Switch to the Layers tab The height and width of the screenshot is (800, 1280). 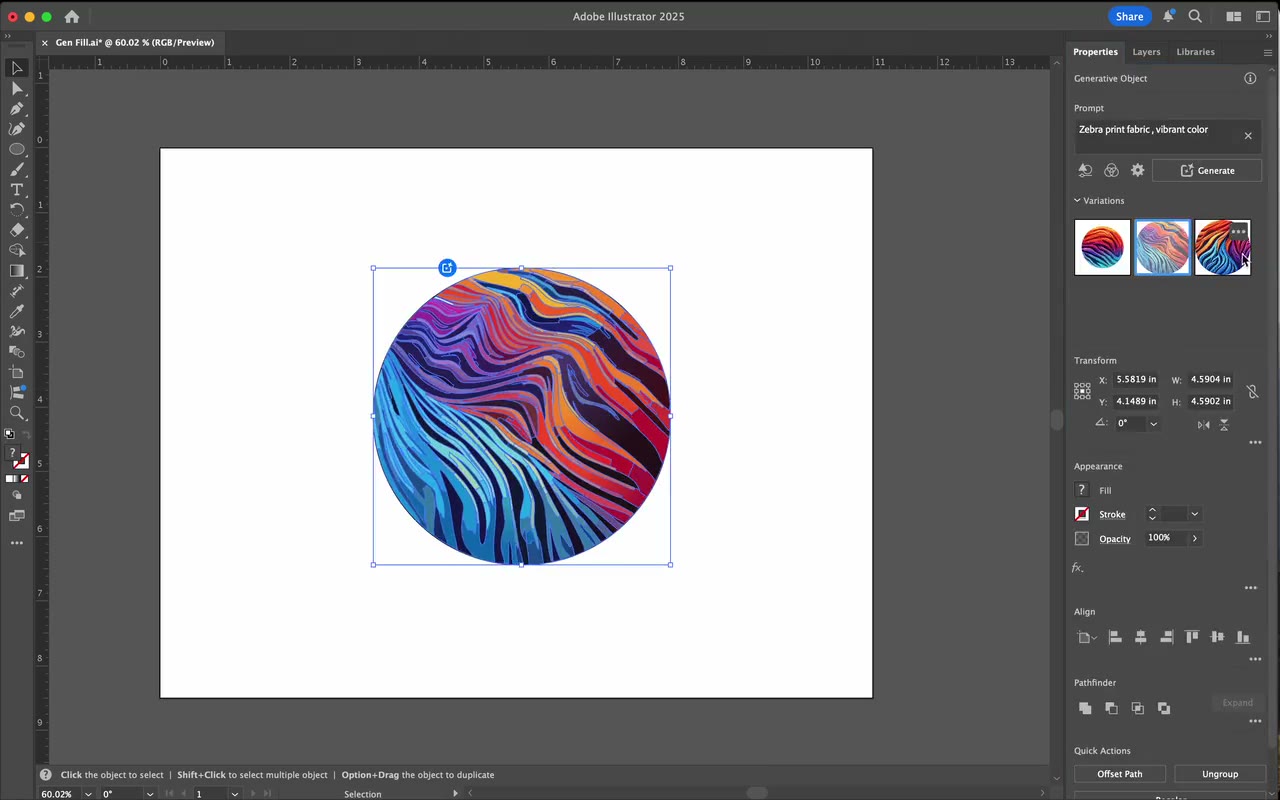[x=1146, y=52]
